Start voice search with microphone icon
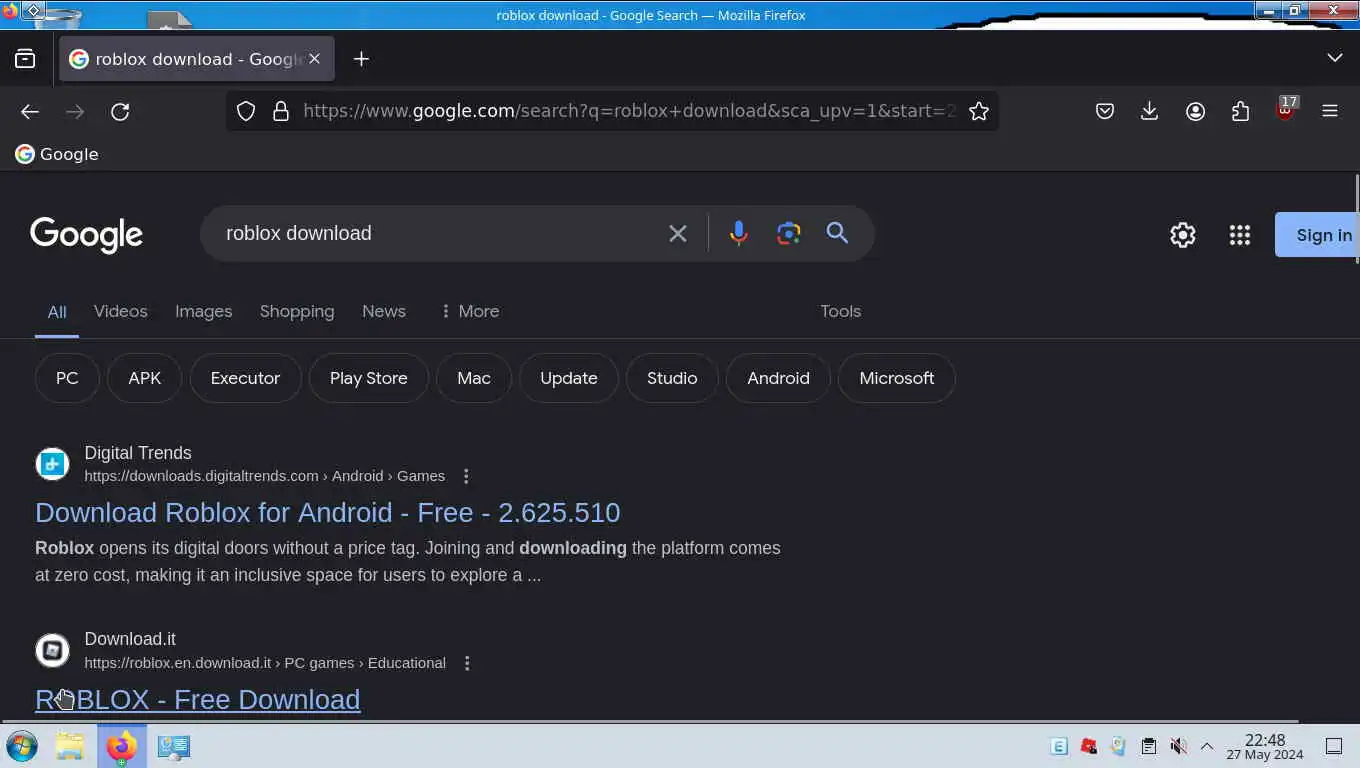The width and height of the screenshot is (1360, 768). click(738, 233)
